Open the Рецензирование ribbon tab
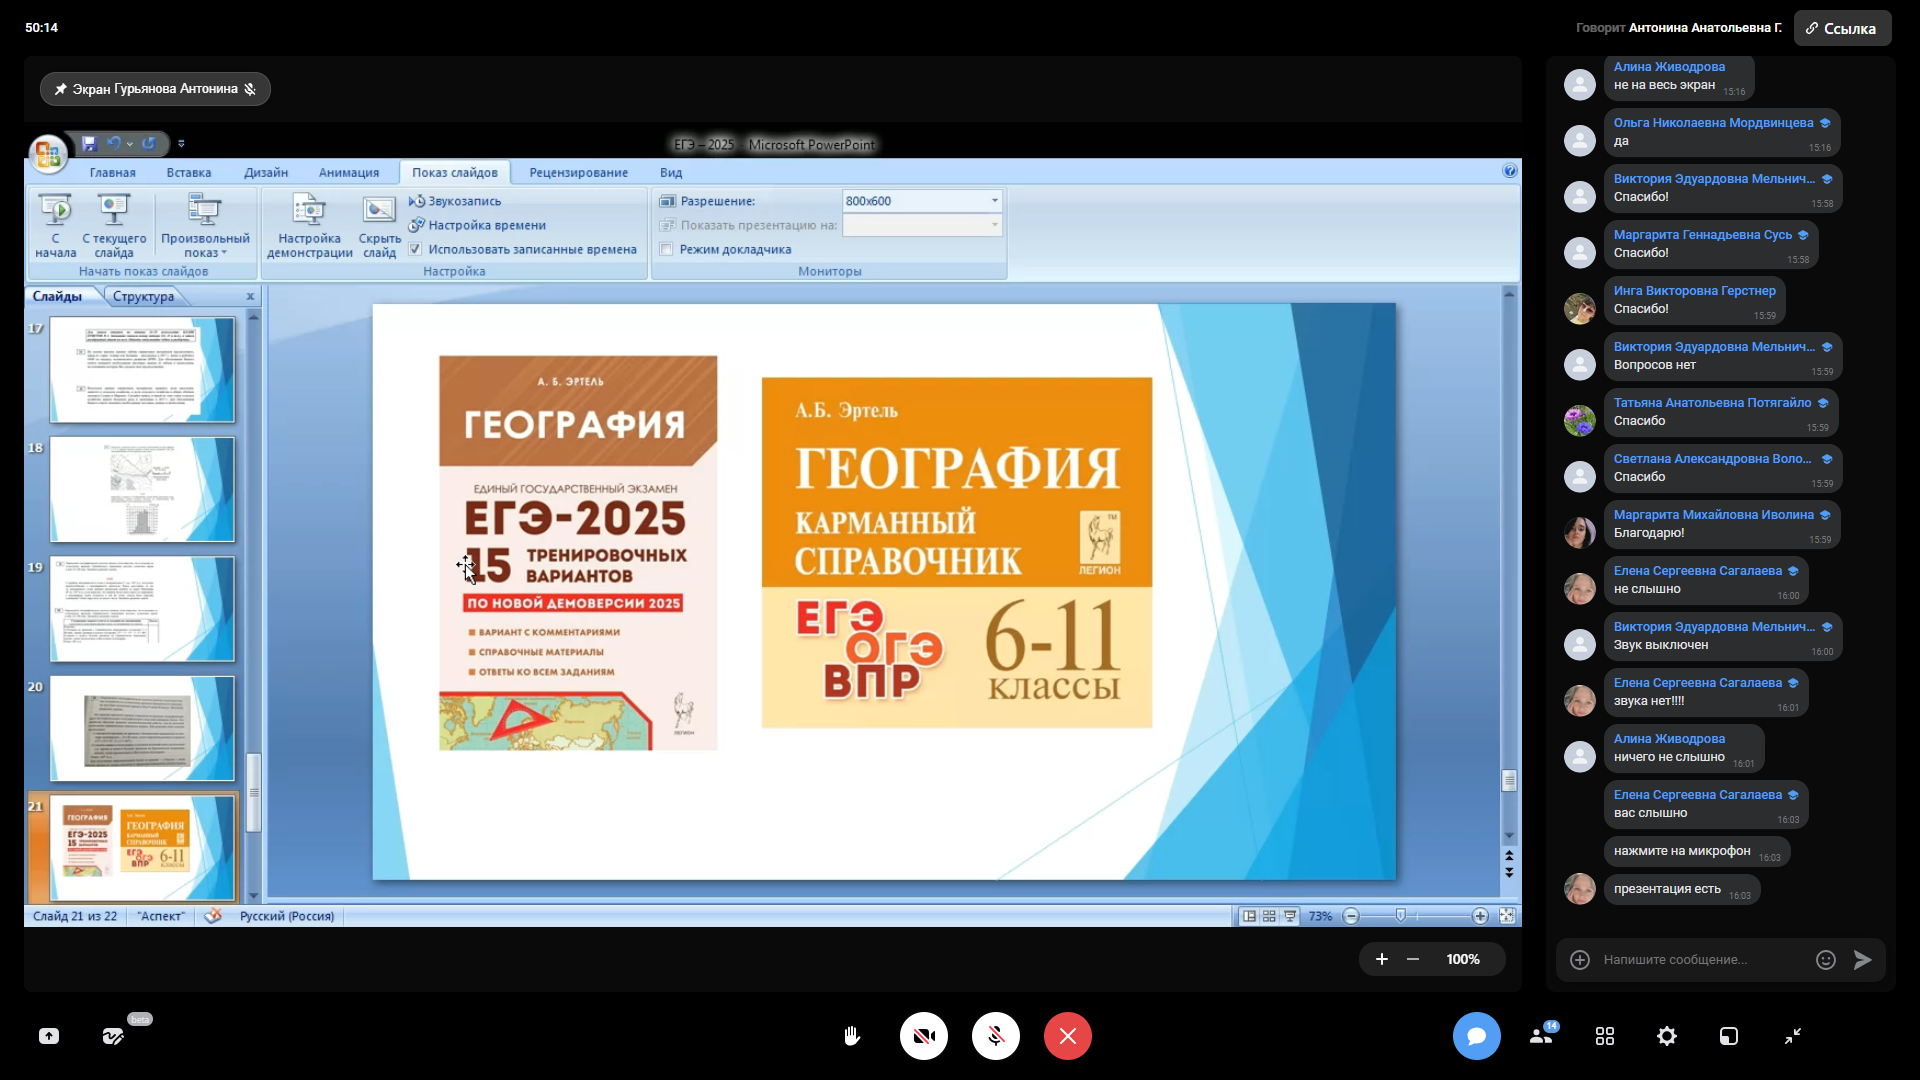The image size is (1920, 1080). click(x=579, y=172)
